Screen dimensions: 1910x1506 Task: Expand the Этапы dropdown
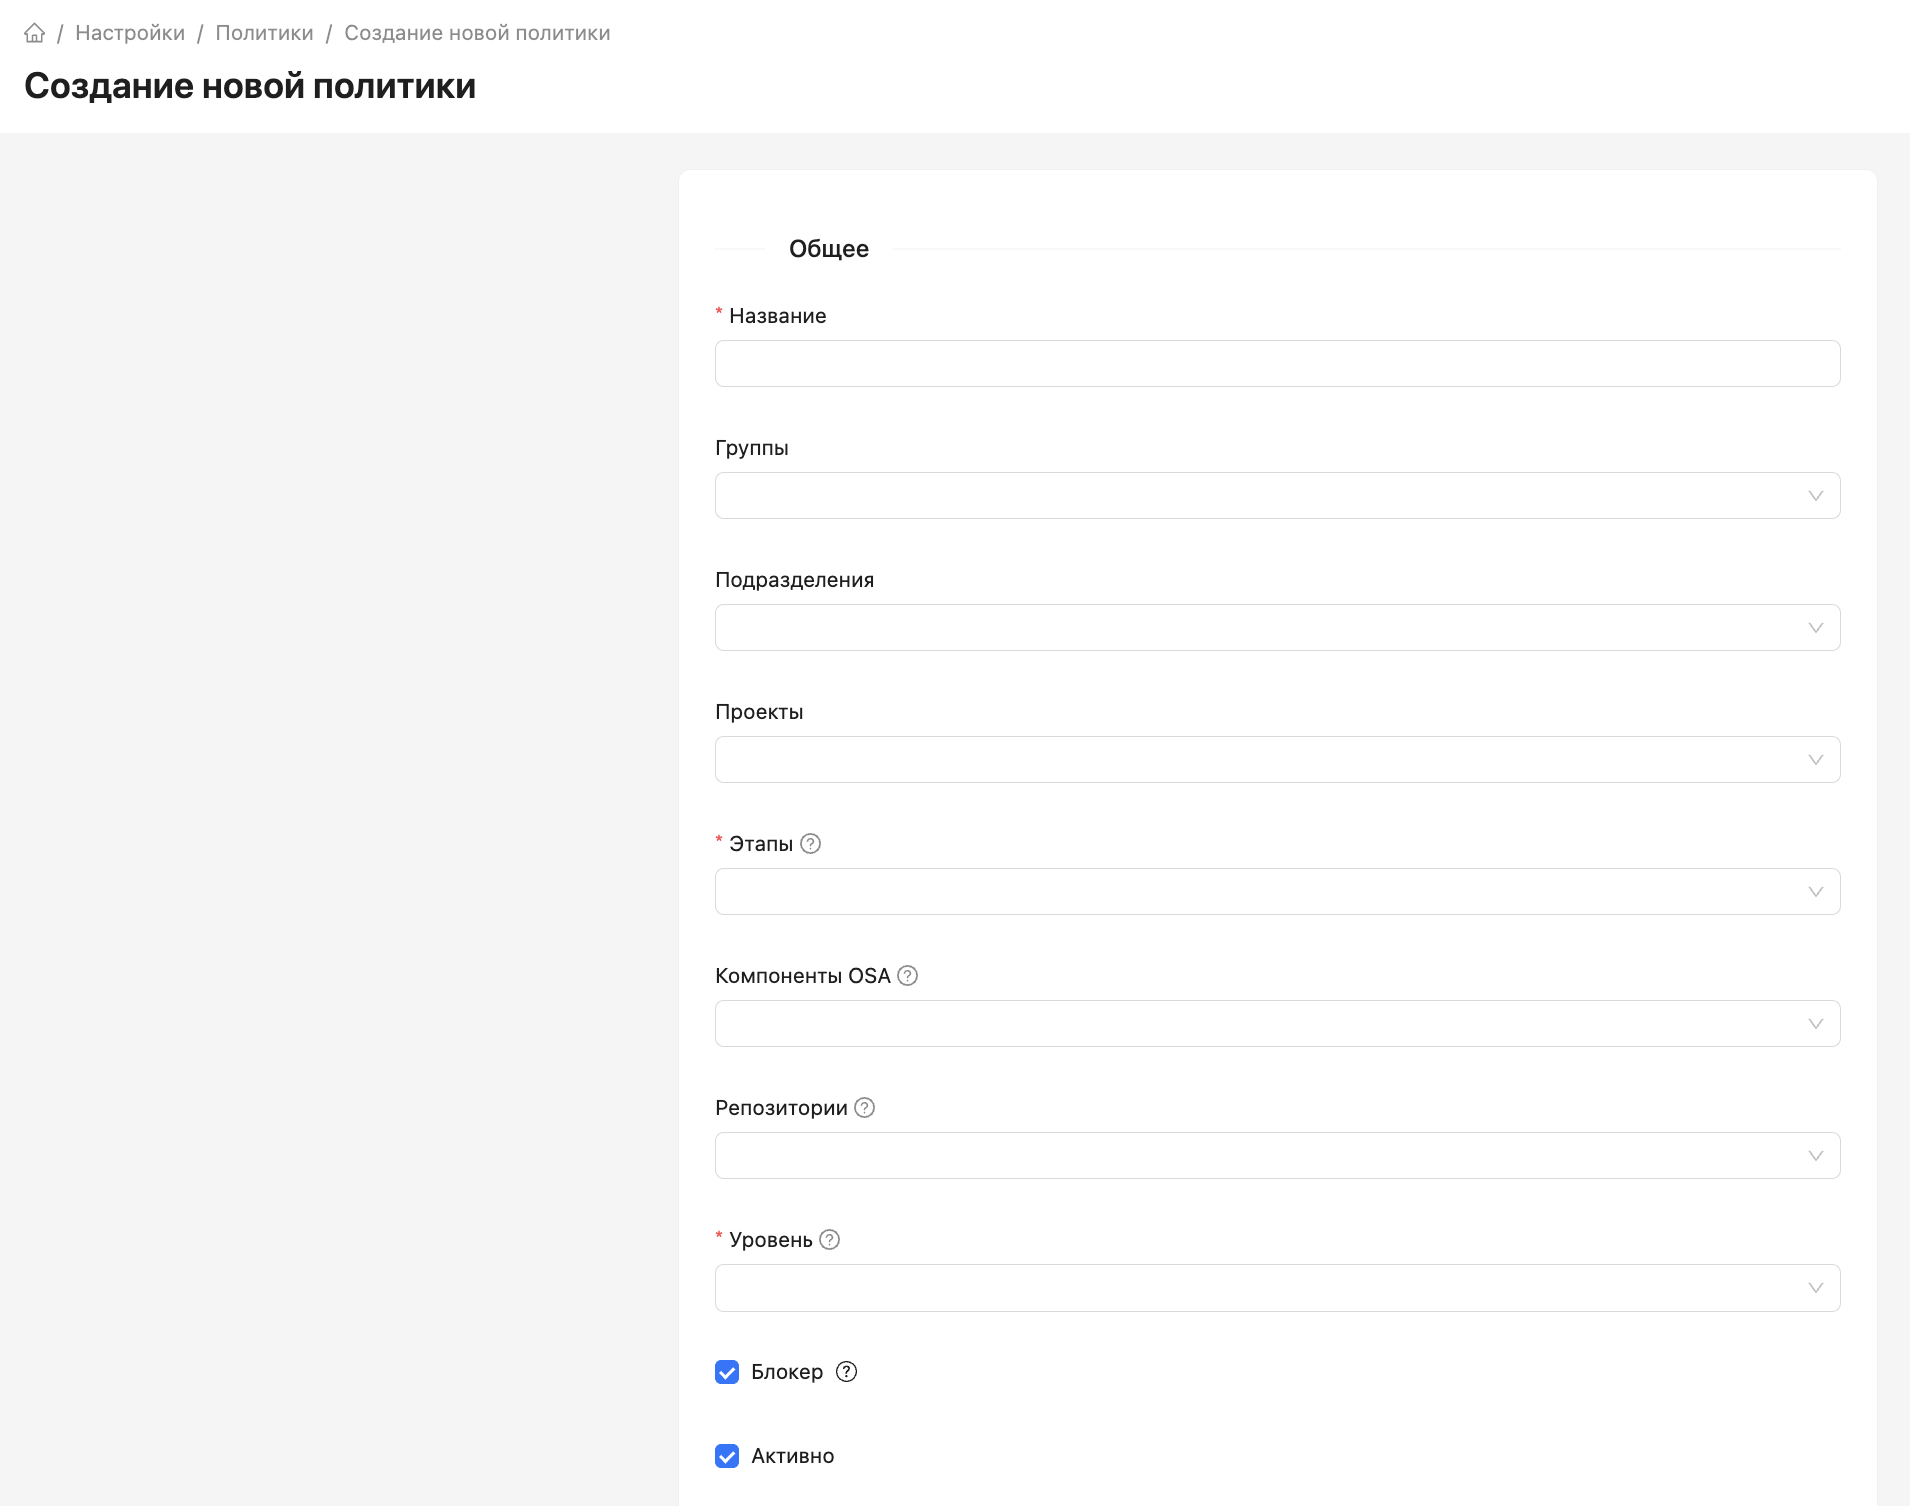coord(1277,891)
